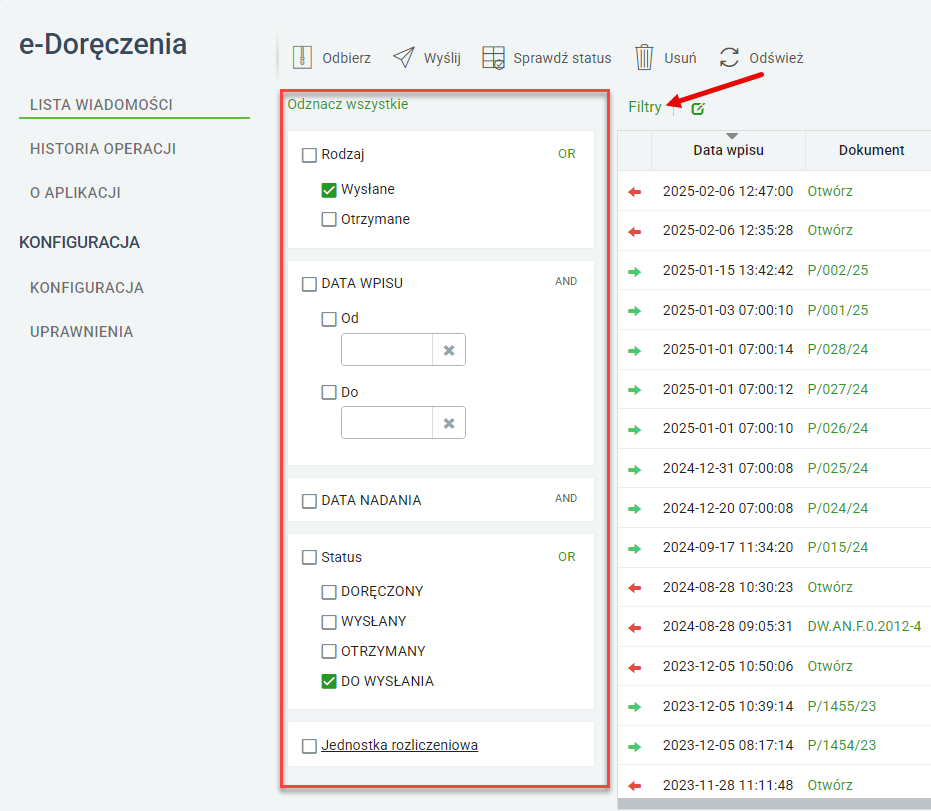
Task: Sort by Data wpisu column header
Action: coord(729,150)
